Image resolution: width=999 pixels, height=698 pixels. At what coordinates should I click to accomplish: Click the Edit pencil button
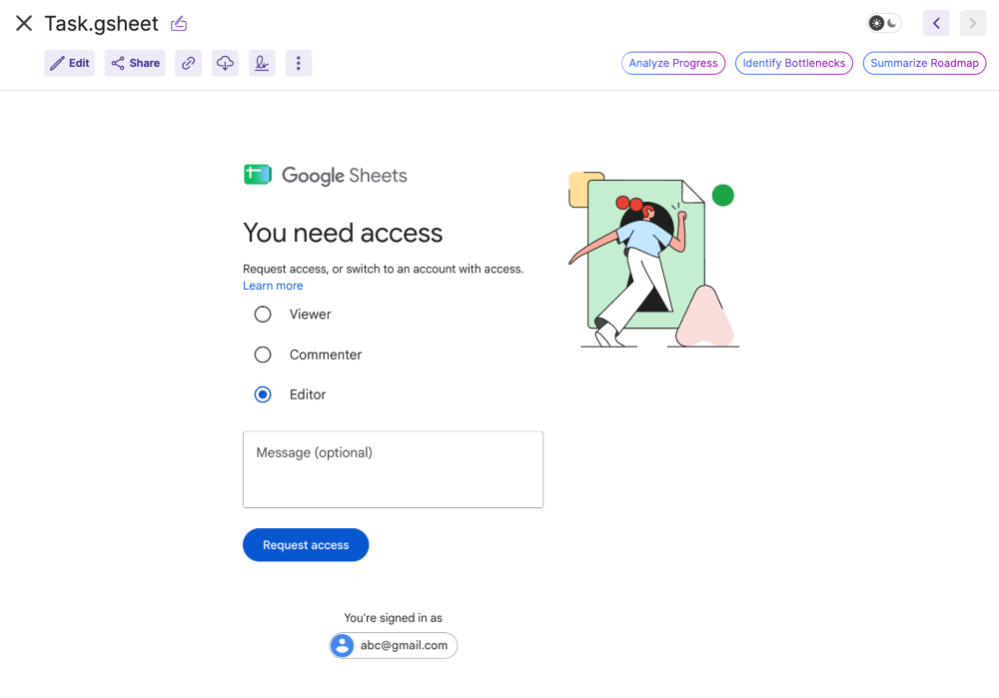69,63
